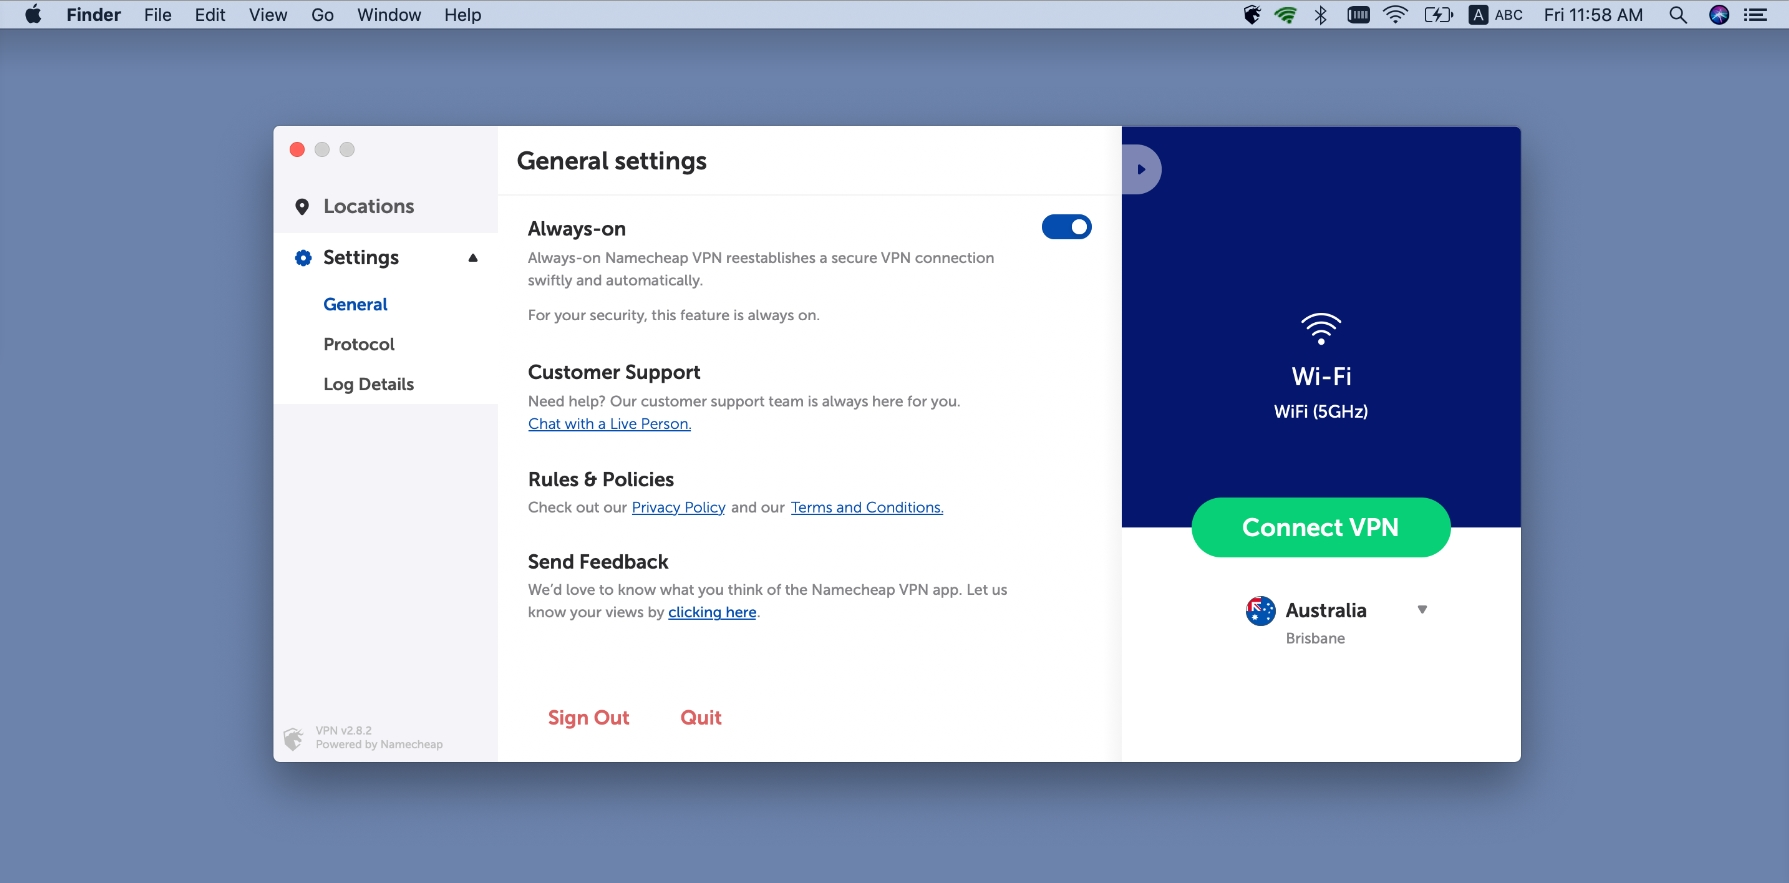
Task: Click the clock showing Fri 11:58 AM
Action: [x=1593, y=15]
